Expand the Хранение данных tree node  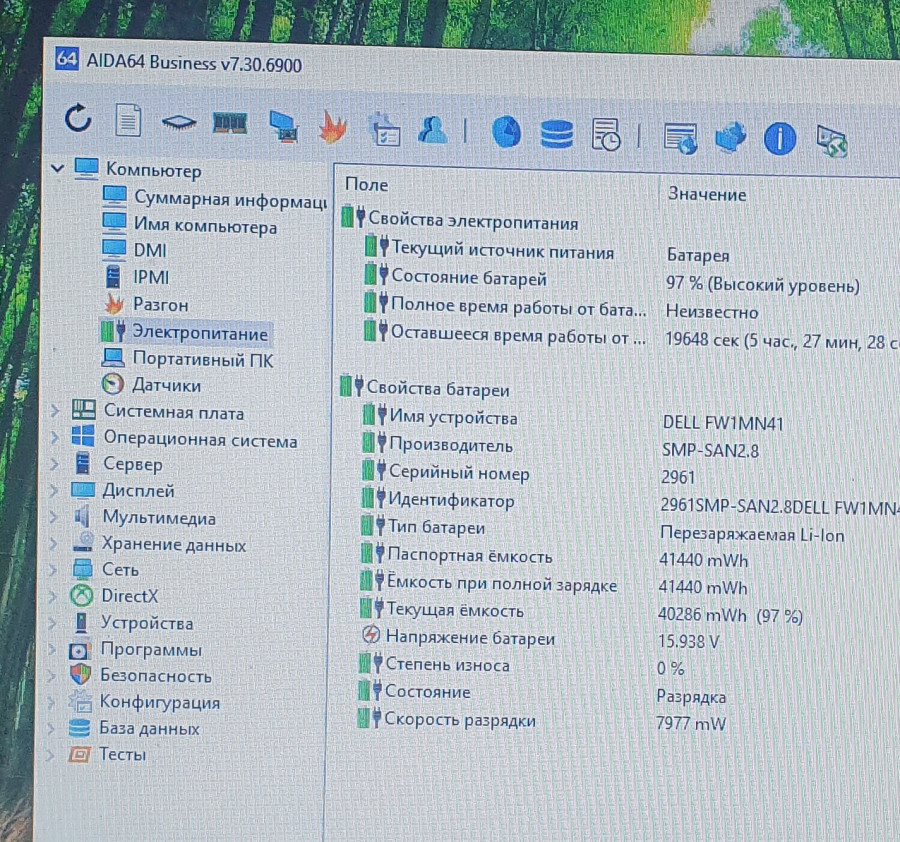(x=53, y=543)
